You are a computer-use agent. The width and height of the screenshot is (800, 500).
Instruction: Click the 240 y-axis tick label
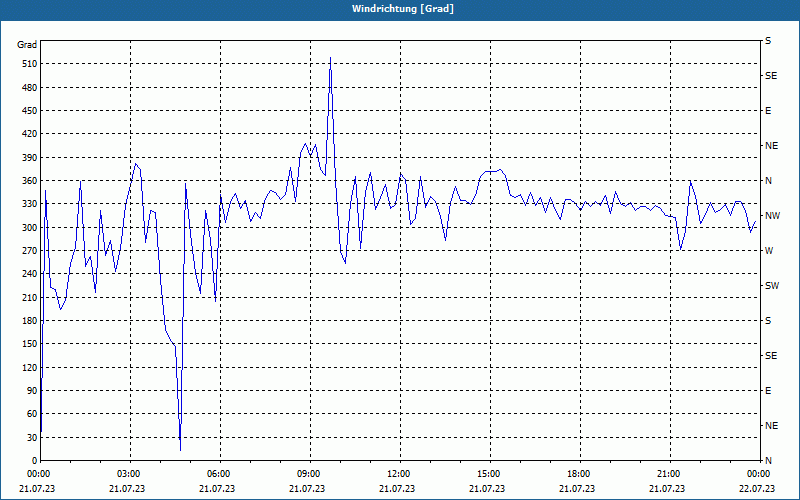pos(30,274)
